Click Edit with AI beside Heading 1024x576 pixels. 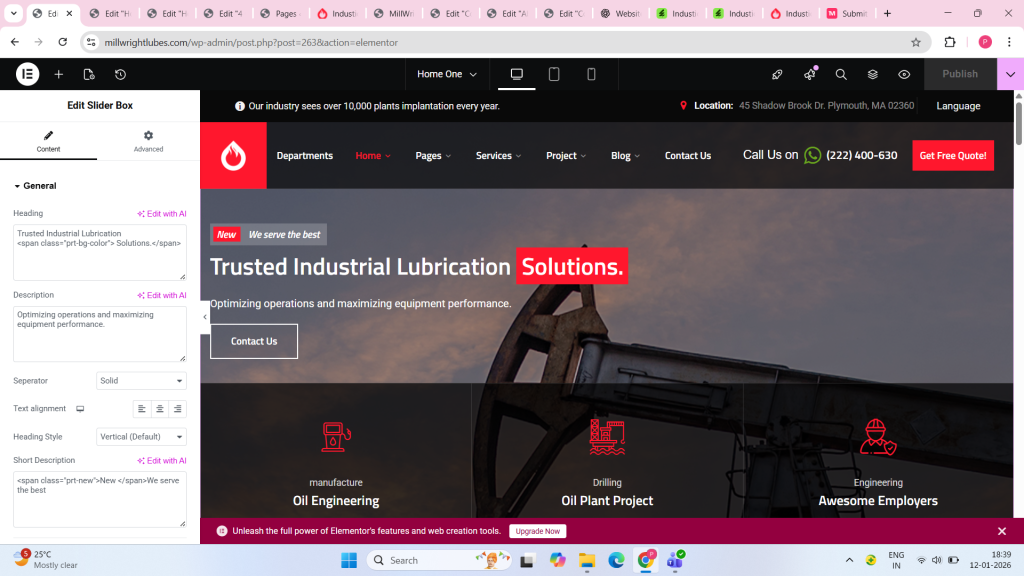coord(162,214)
